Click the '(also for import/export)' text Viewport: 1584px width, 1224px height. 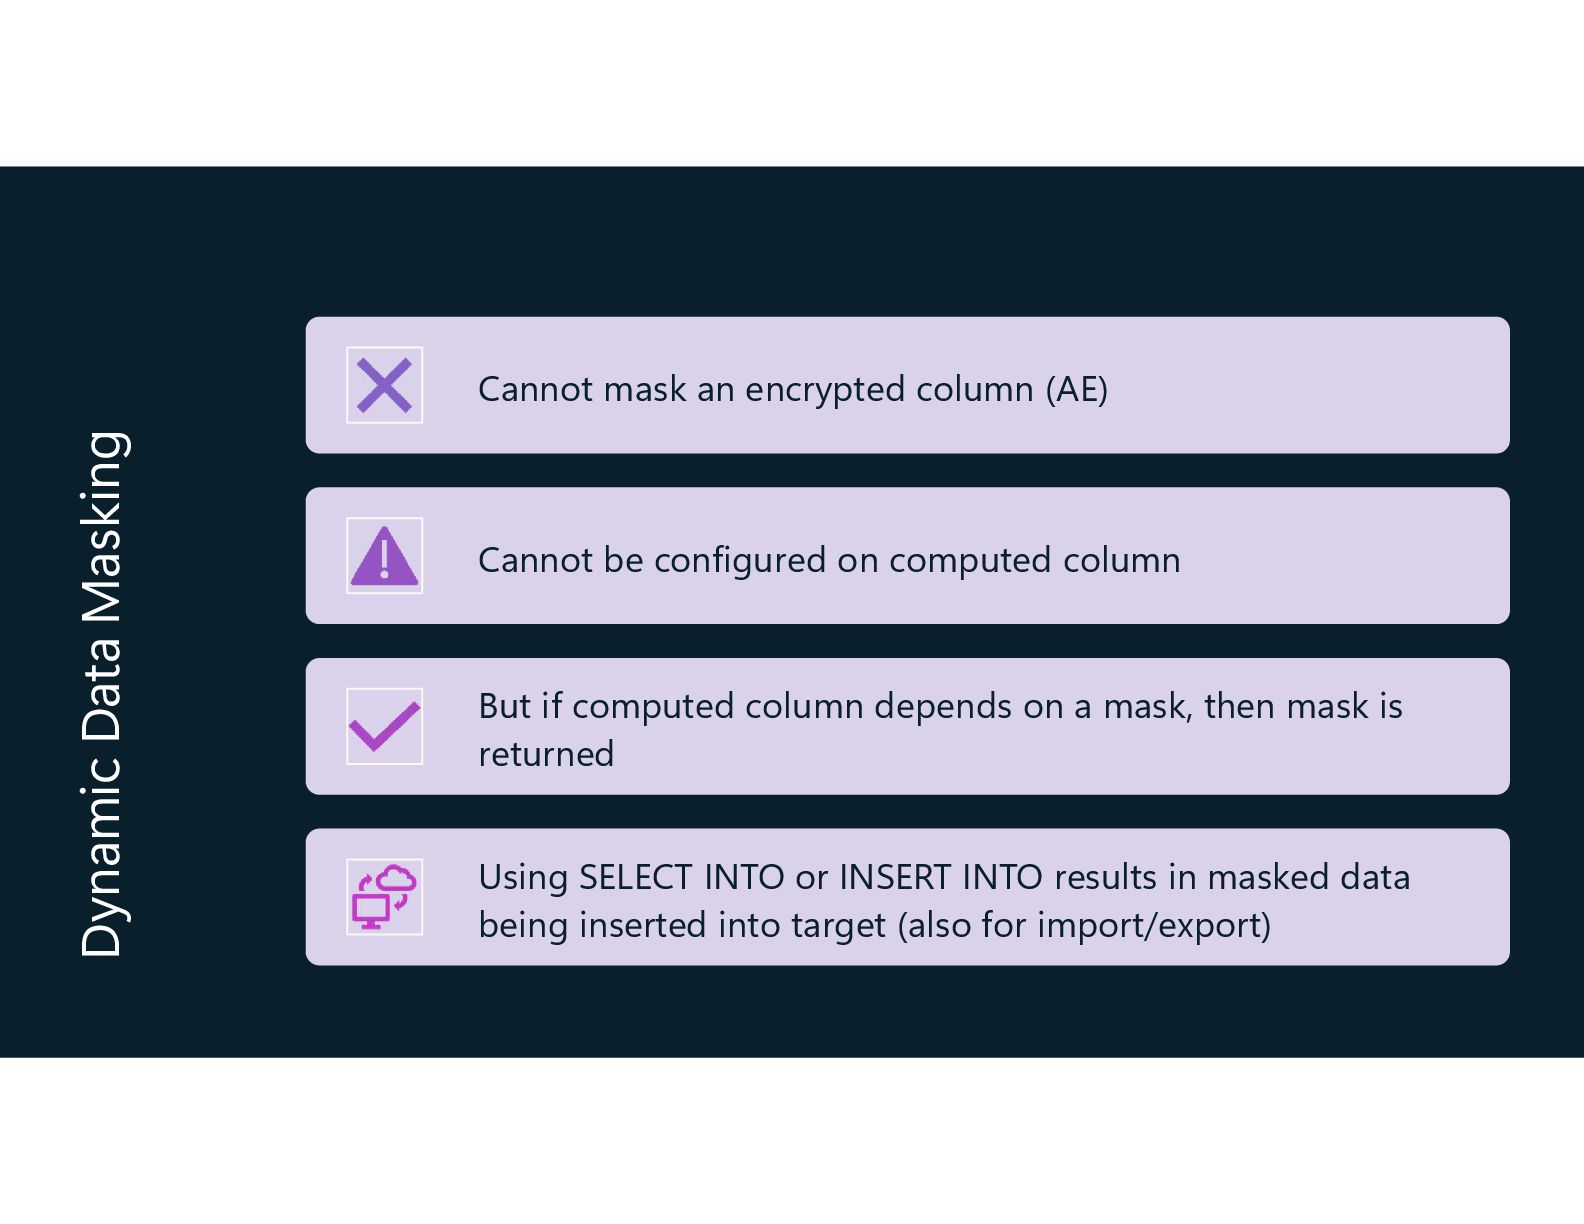tap(1084, 925)
